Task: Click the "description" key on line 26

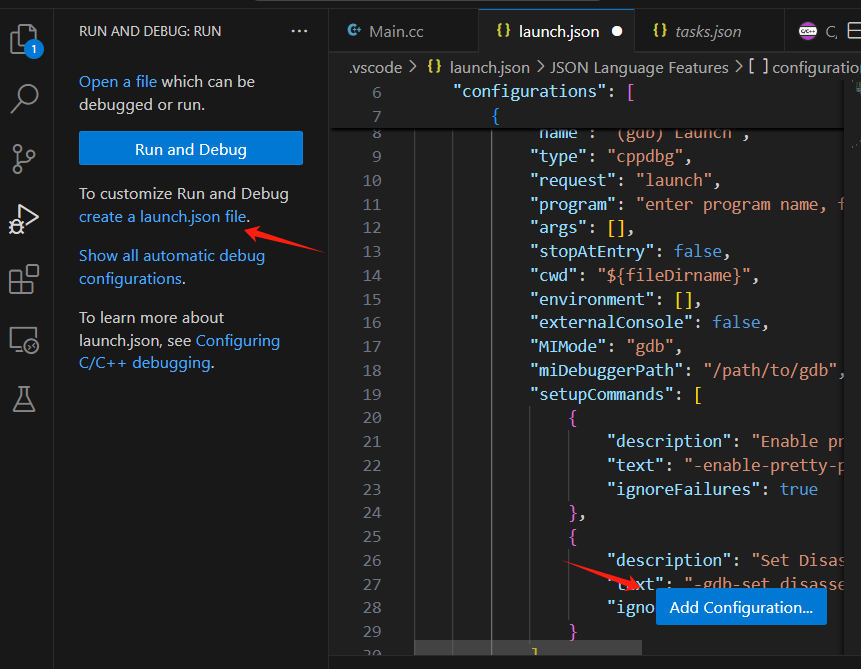Action: pos(668,560)
